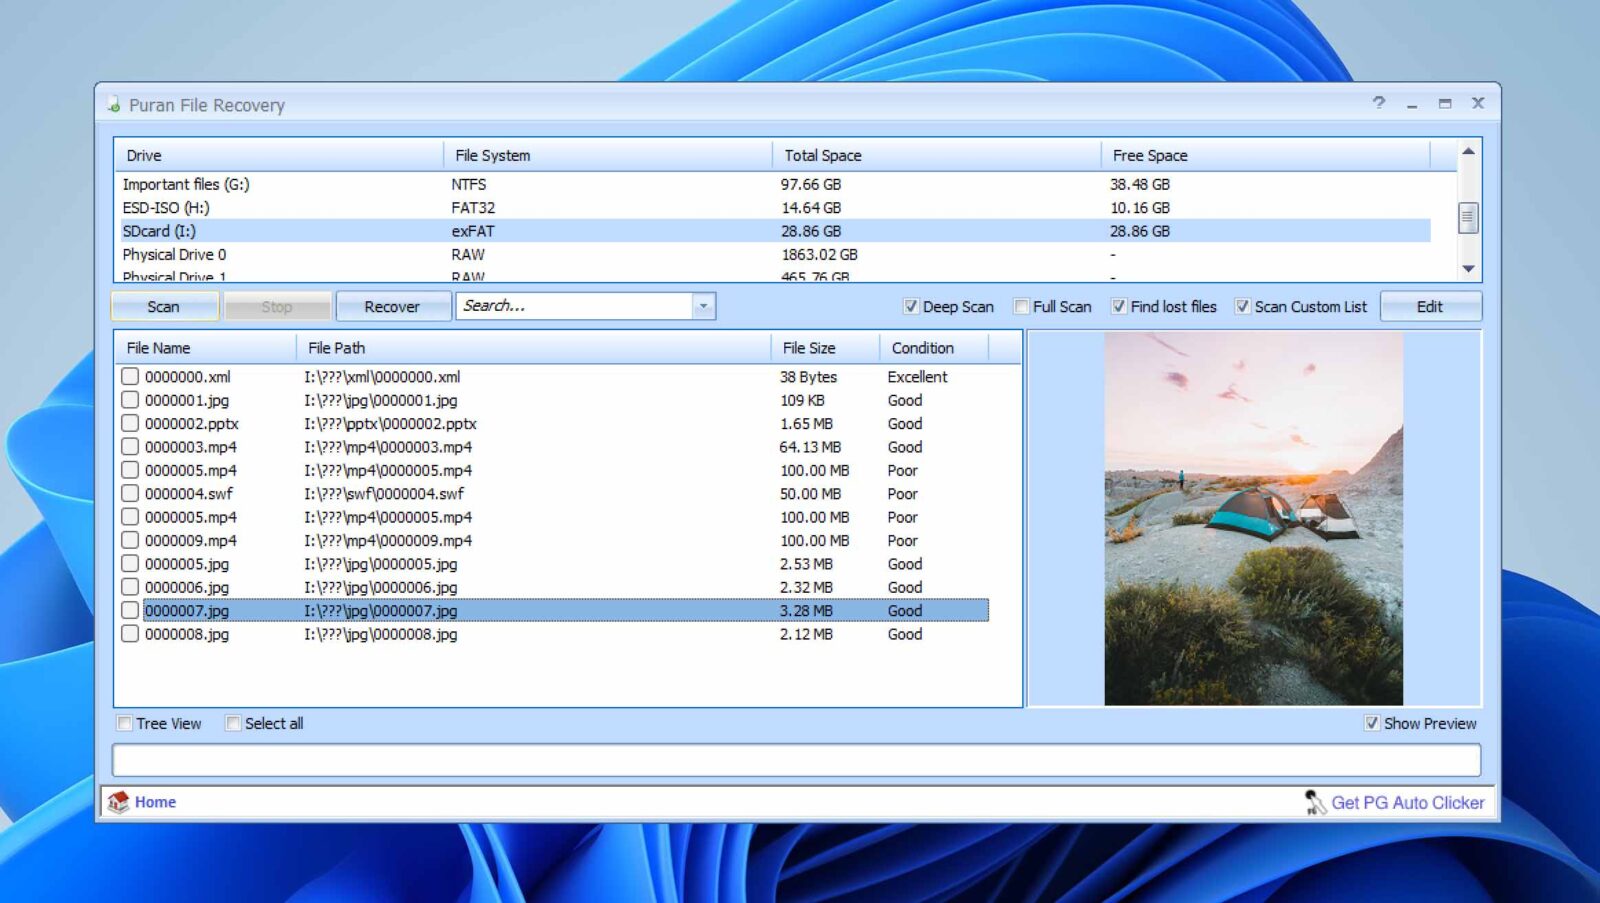This screenshot has width=1600, height=903.
Task: Enable Tree View
Action: [124, 722]
